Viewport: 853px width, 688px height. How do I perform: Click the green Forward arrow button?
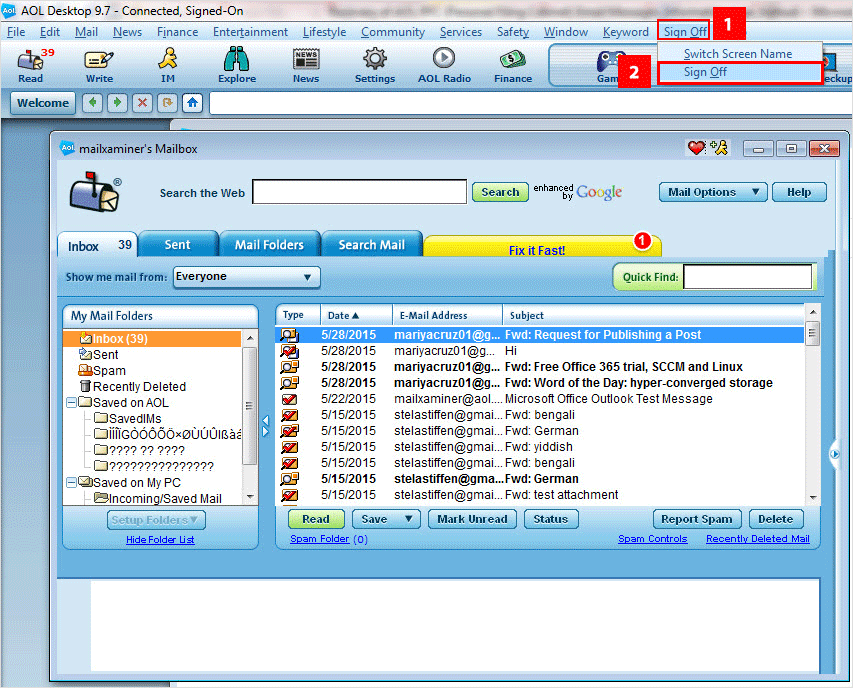pyautogui.click(x=118, y=102)
